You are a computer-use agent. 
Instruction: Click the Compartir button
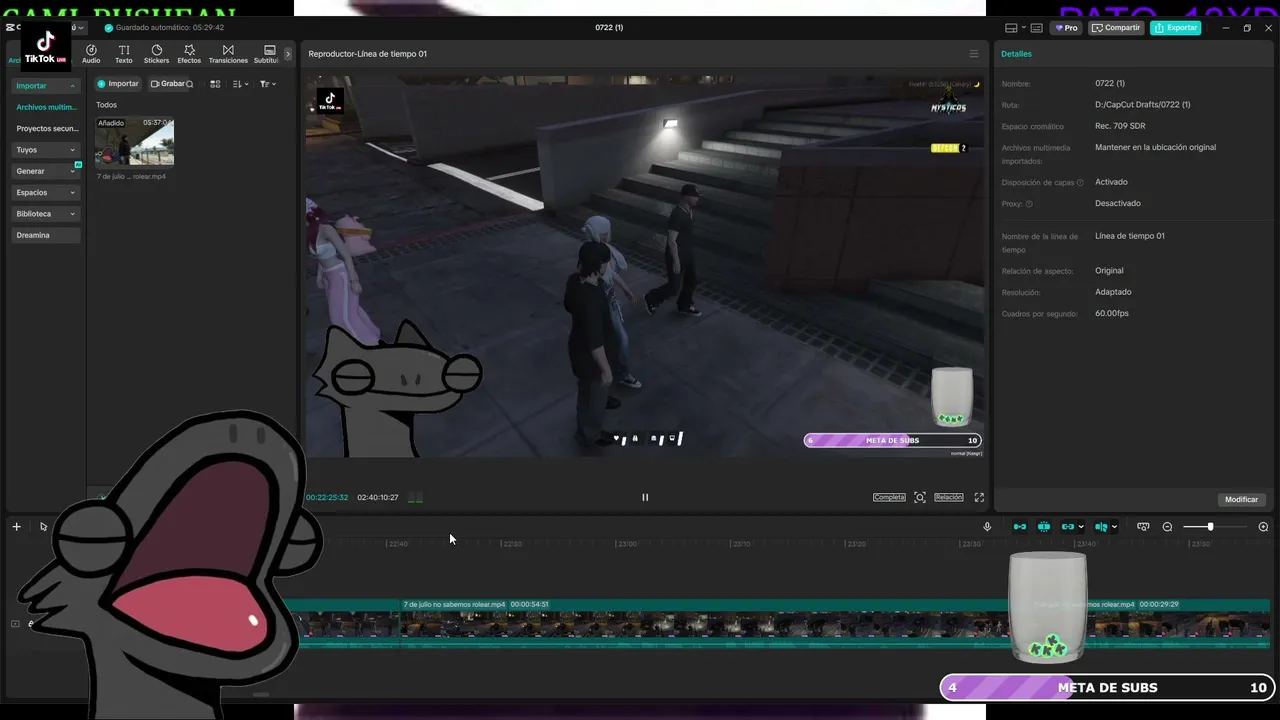pyautogui.click(x=1116, y=28)
